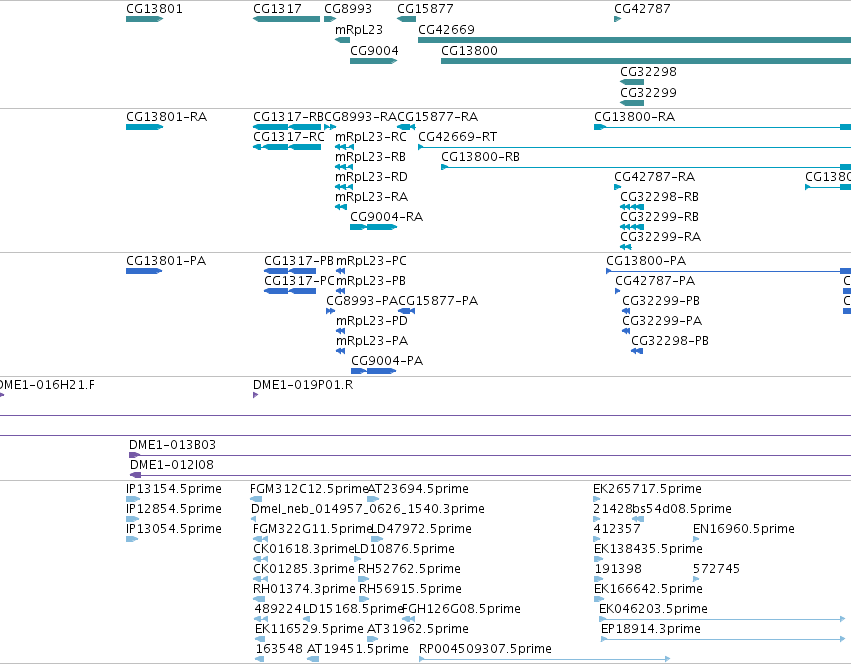Click protein CG32299-PA
851x664 pixels.
click(662, 321)
